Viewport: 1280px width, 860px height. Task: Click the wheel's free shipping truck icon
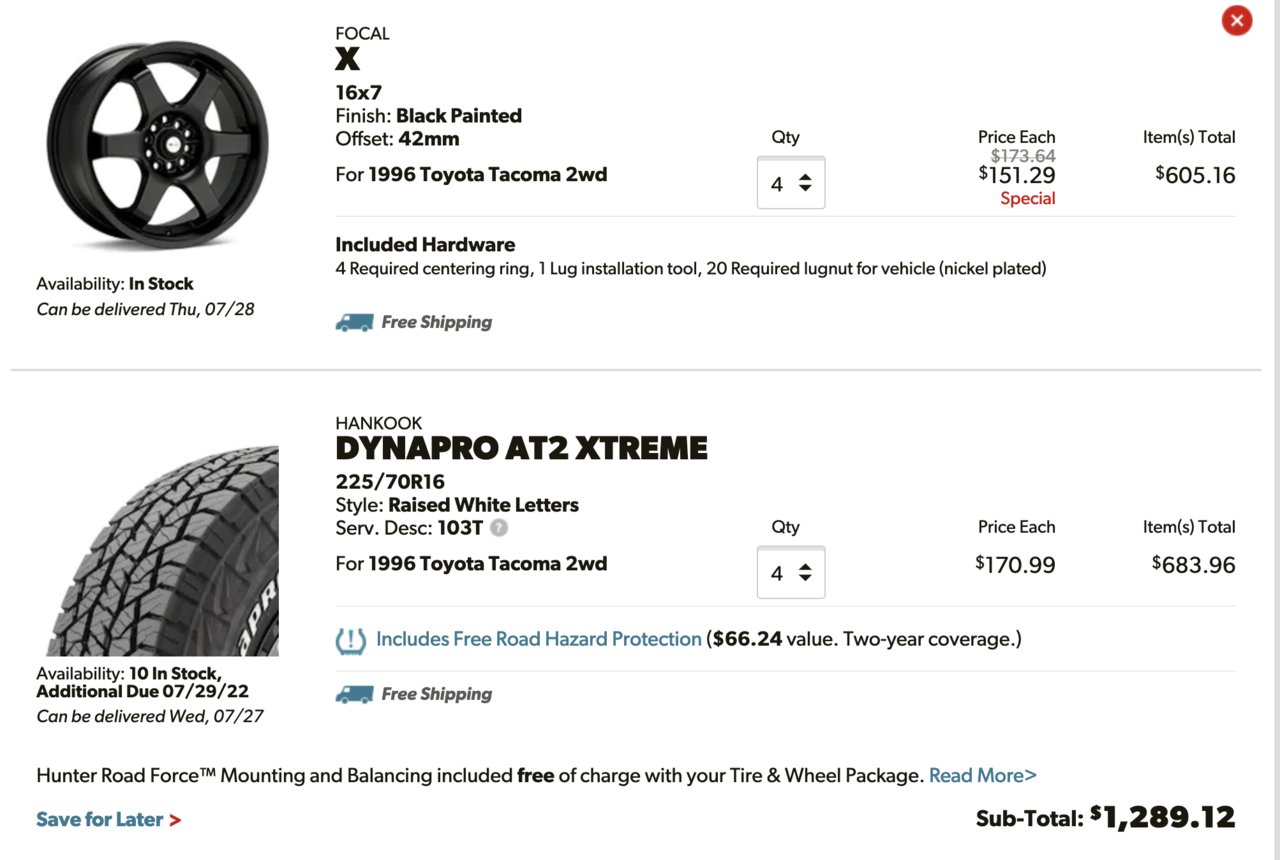click(354, 323)
